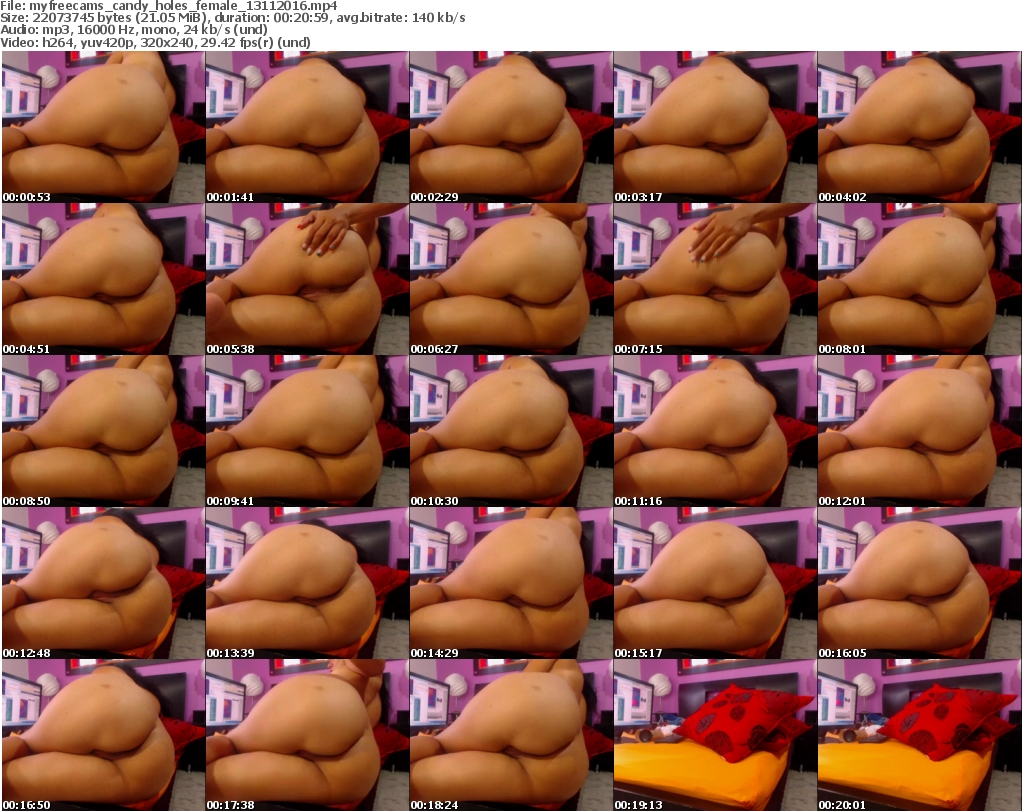Select the thumbnail stamped 00:15:17
Viewport: 1024px width, 811px height.
click(714, 583)
